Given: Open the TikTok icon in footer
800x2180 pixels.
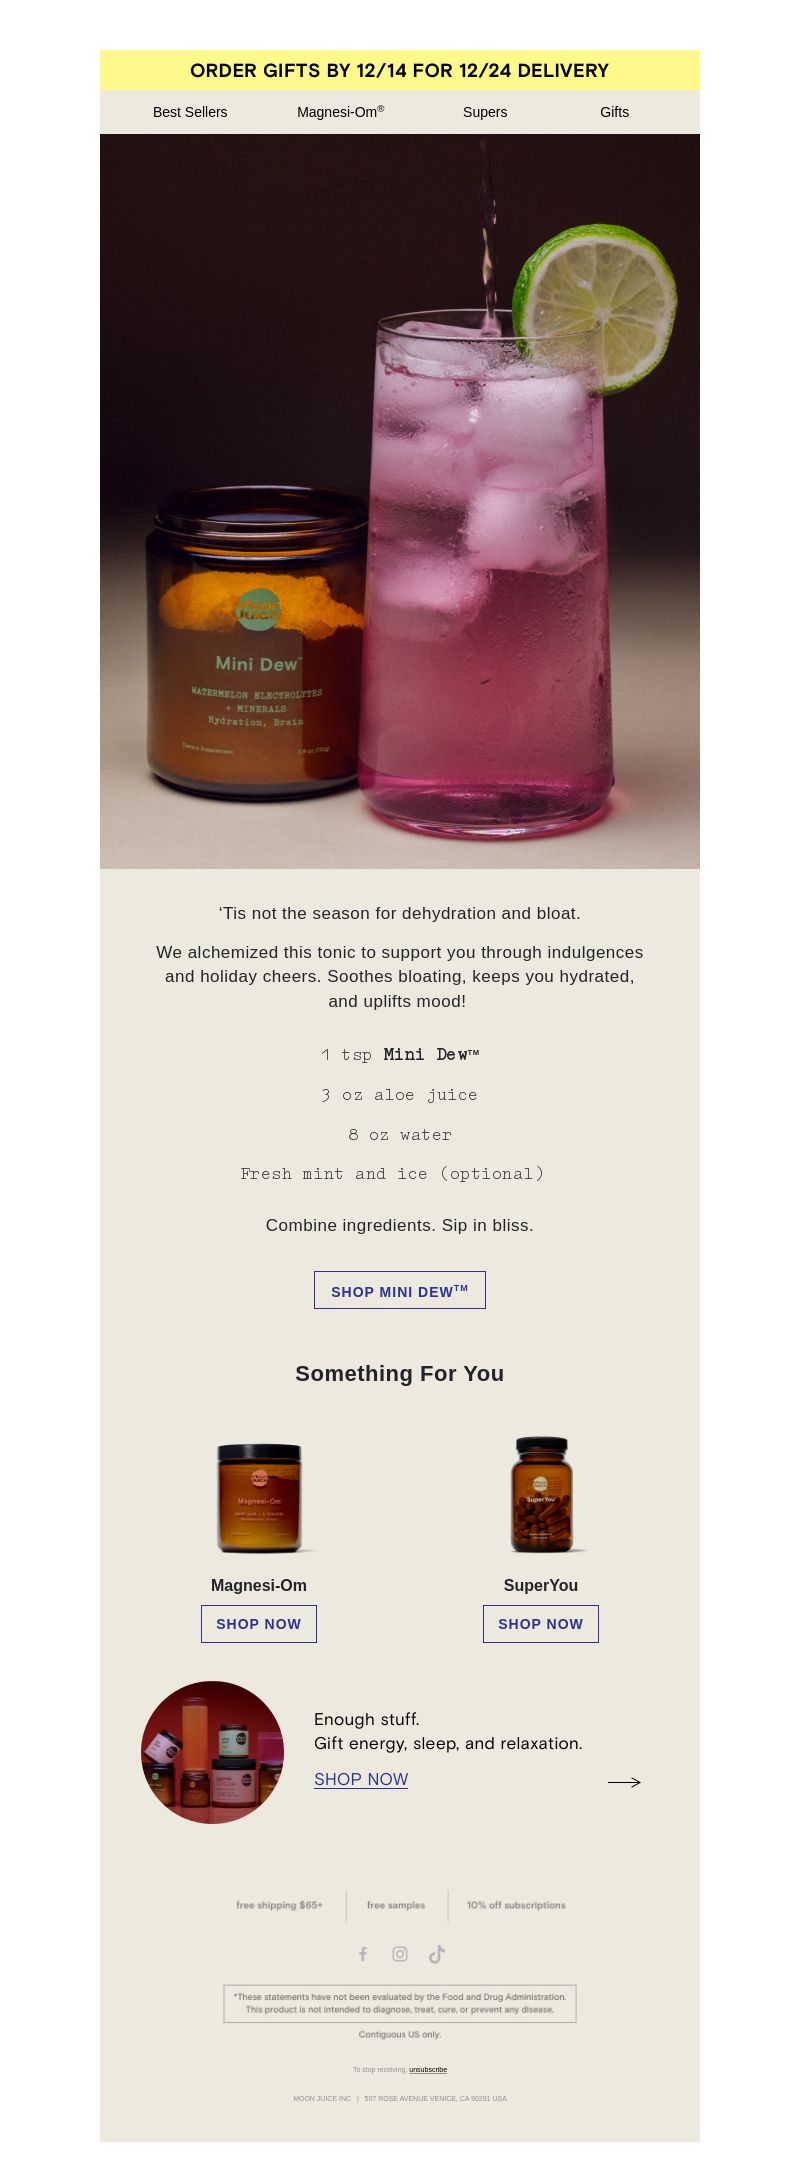Looking at the screenshot, I should (x=437, y=1953).
